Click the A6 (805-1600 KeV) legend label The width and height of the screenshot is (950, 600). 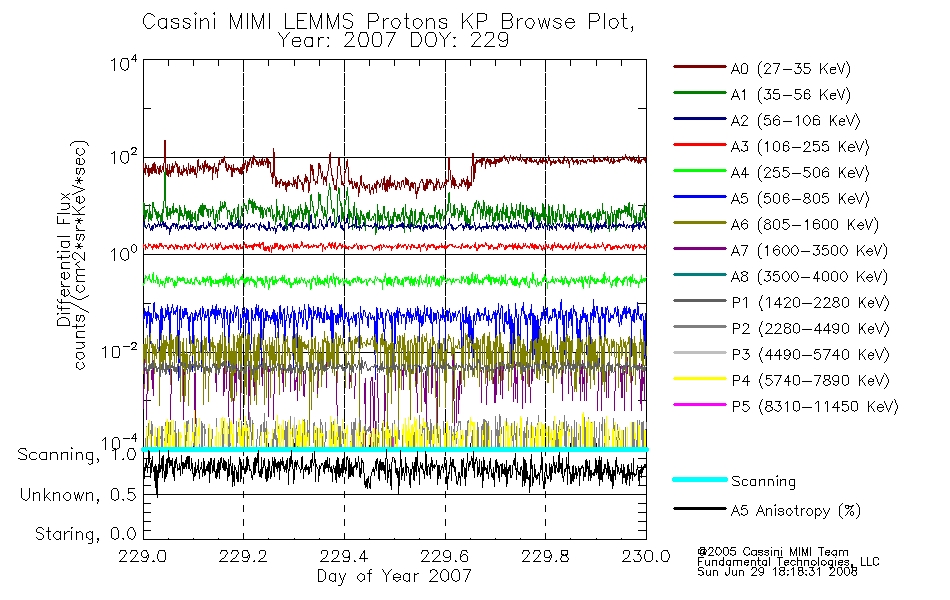[805, 225]
